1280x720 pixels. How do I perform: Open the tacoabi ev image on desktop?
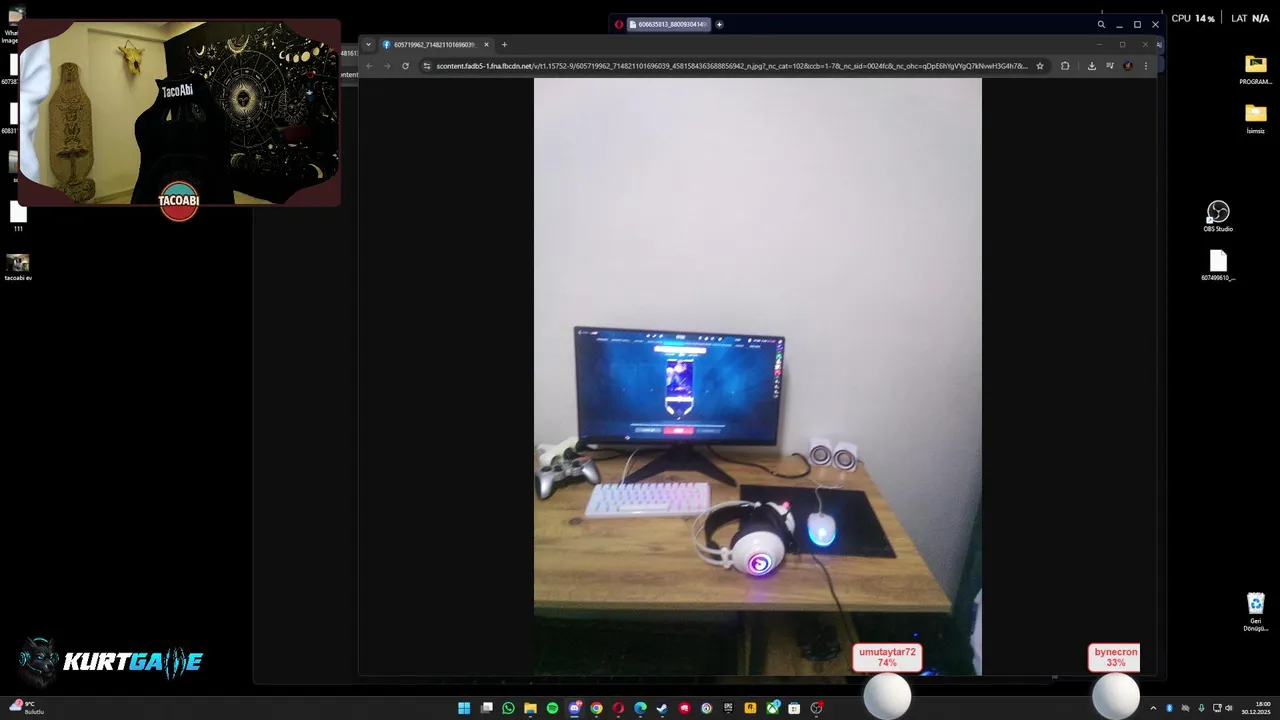point(18,266)
